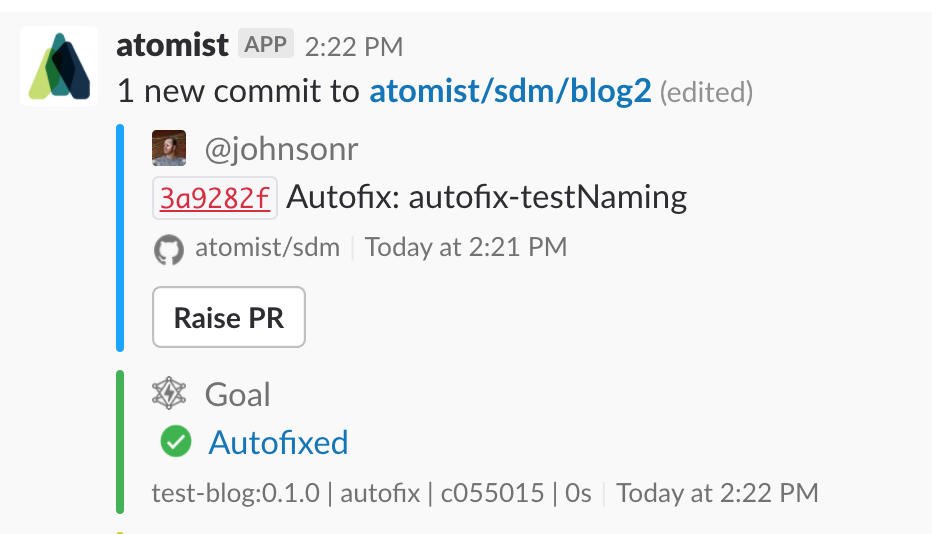Viewport: 932px width, 534px height.
Task: Click the Goal hexagon icon
Action: [169, 394]
